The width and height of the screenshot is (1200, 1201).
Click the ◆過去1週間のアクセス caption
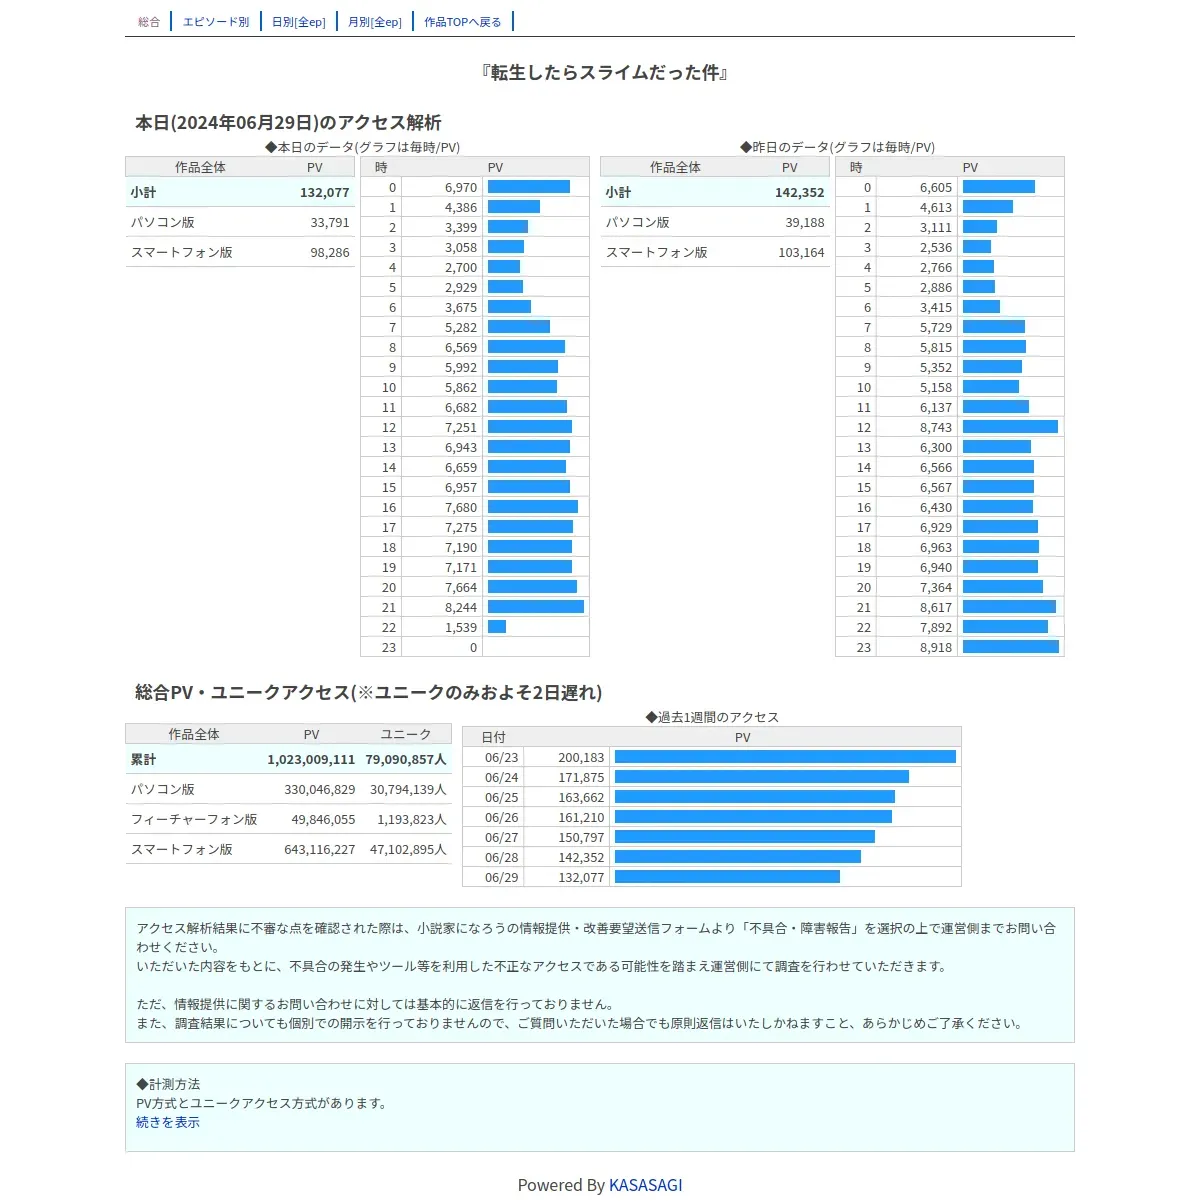(712, 717)
